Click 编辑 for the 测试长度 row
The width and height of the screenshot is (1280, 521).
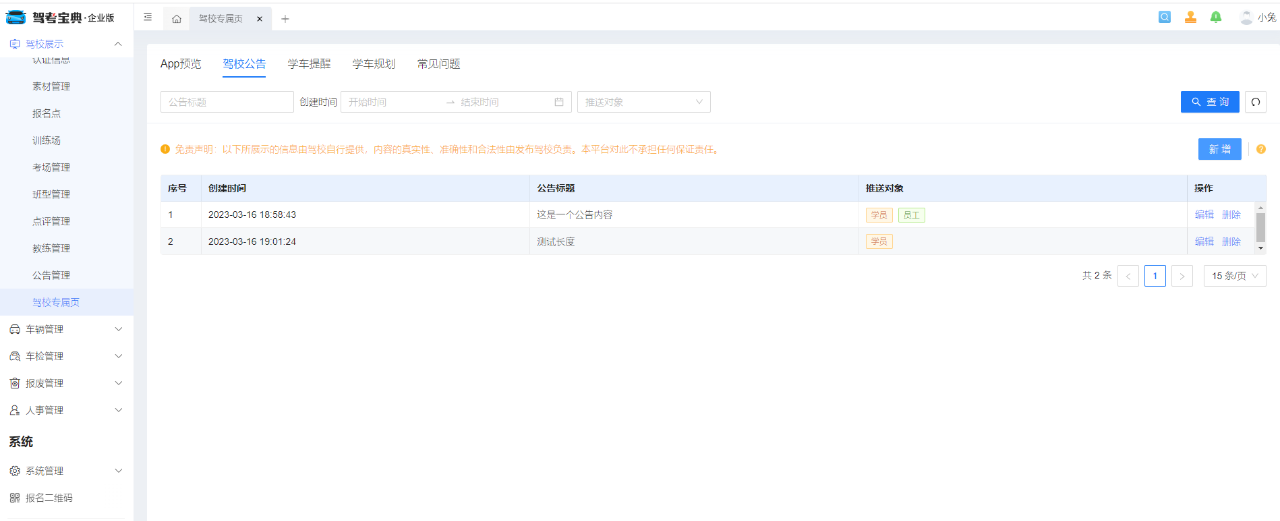point(1204,242)
